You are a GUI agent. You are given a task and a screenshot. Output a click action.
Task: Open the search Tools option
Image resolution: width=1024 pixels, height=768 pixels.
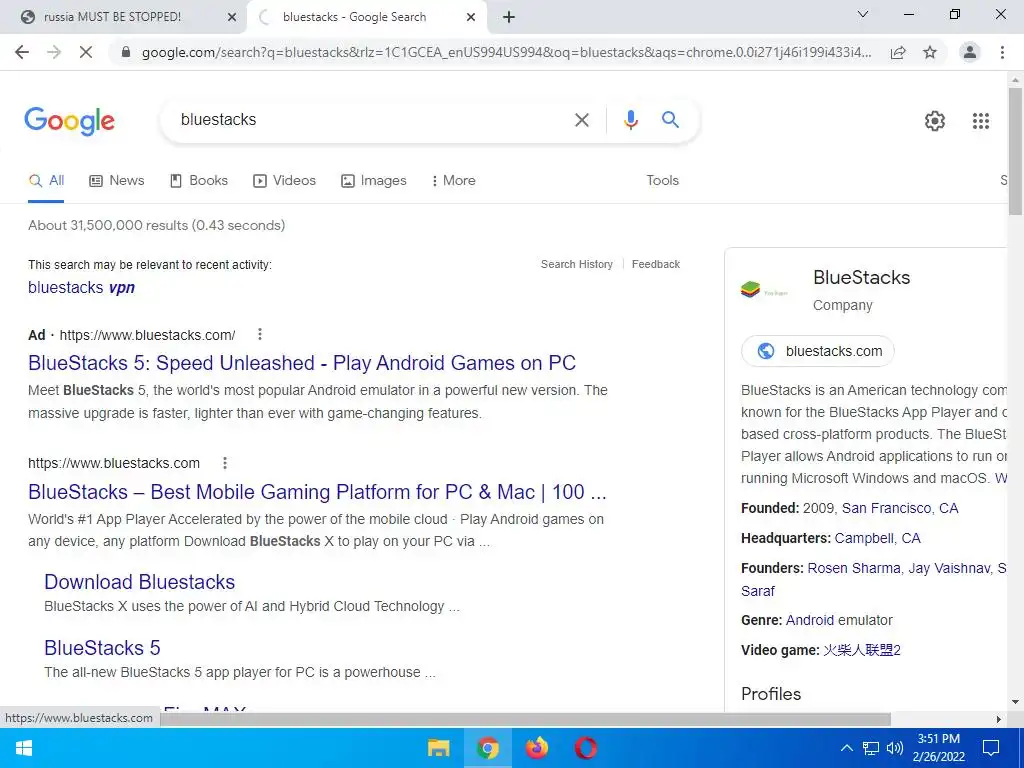[x=662, y=180]
